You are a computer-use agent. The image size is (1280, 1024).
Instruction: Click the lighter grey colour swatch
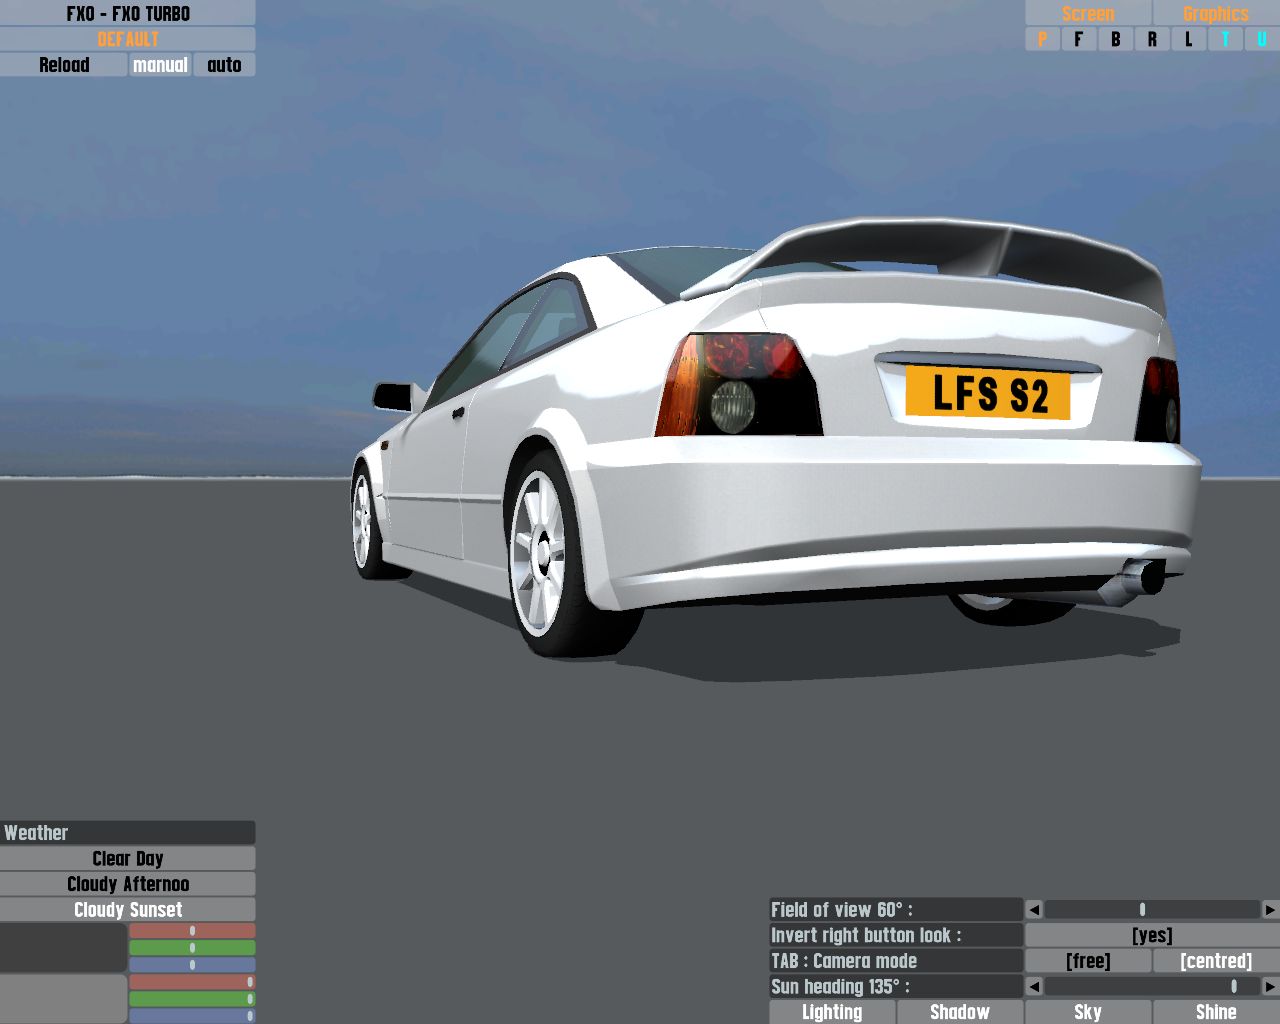[x=63, y=999]
